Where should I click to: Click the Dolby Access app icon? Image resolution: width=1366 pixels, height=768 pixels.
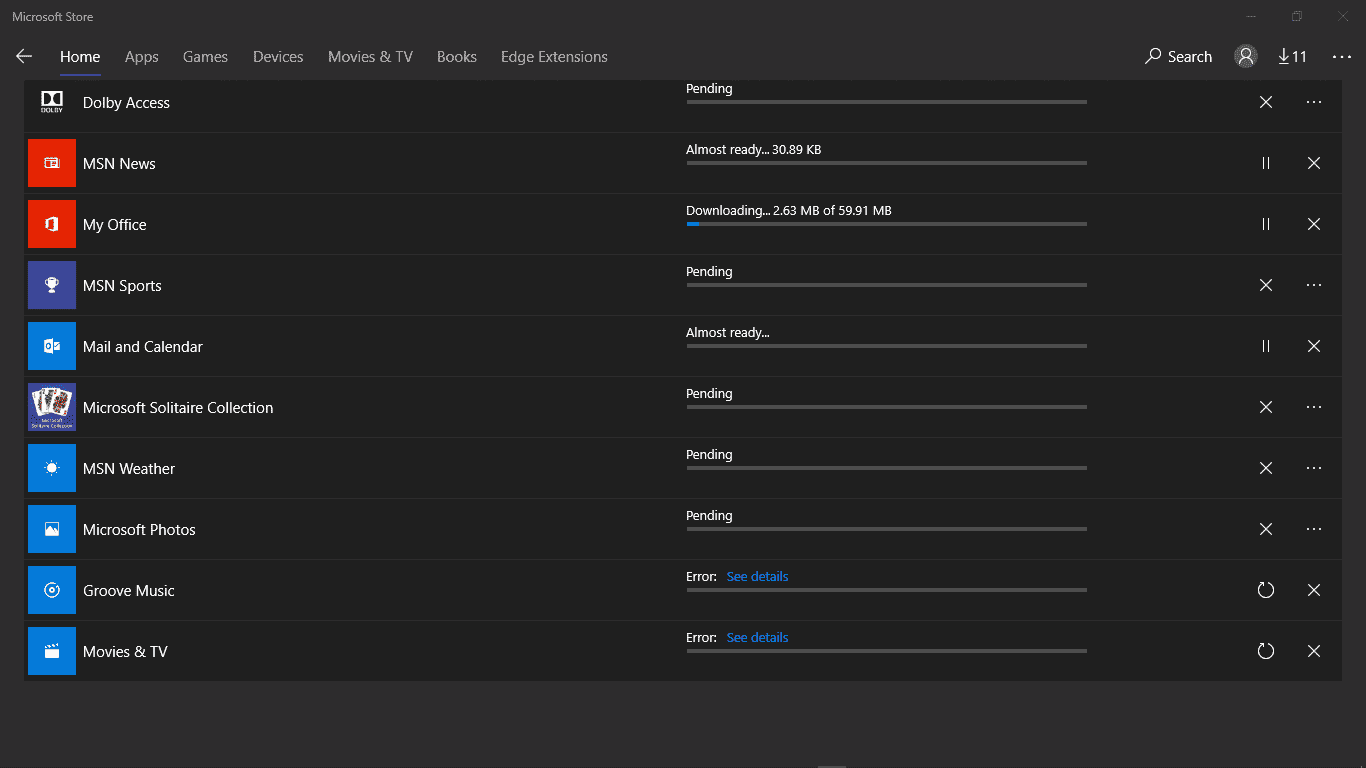(52, 102)
